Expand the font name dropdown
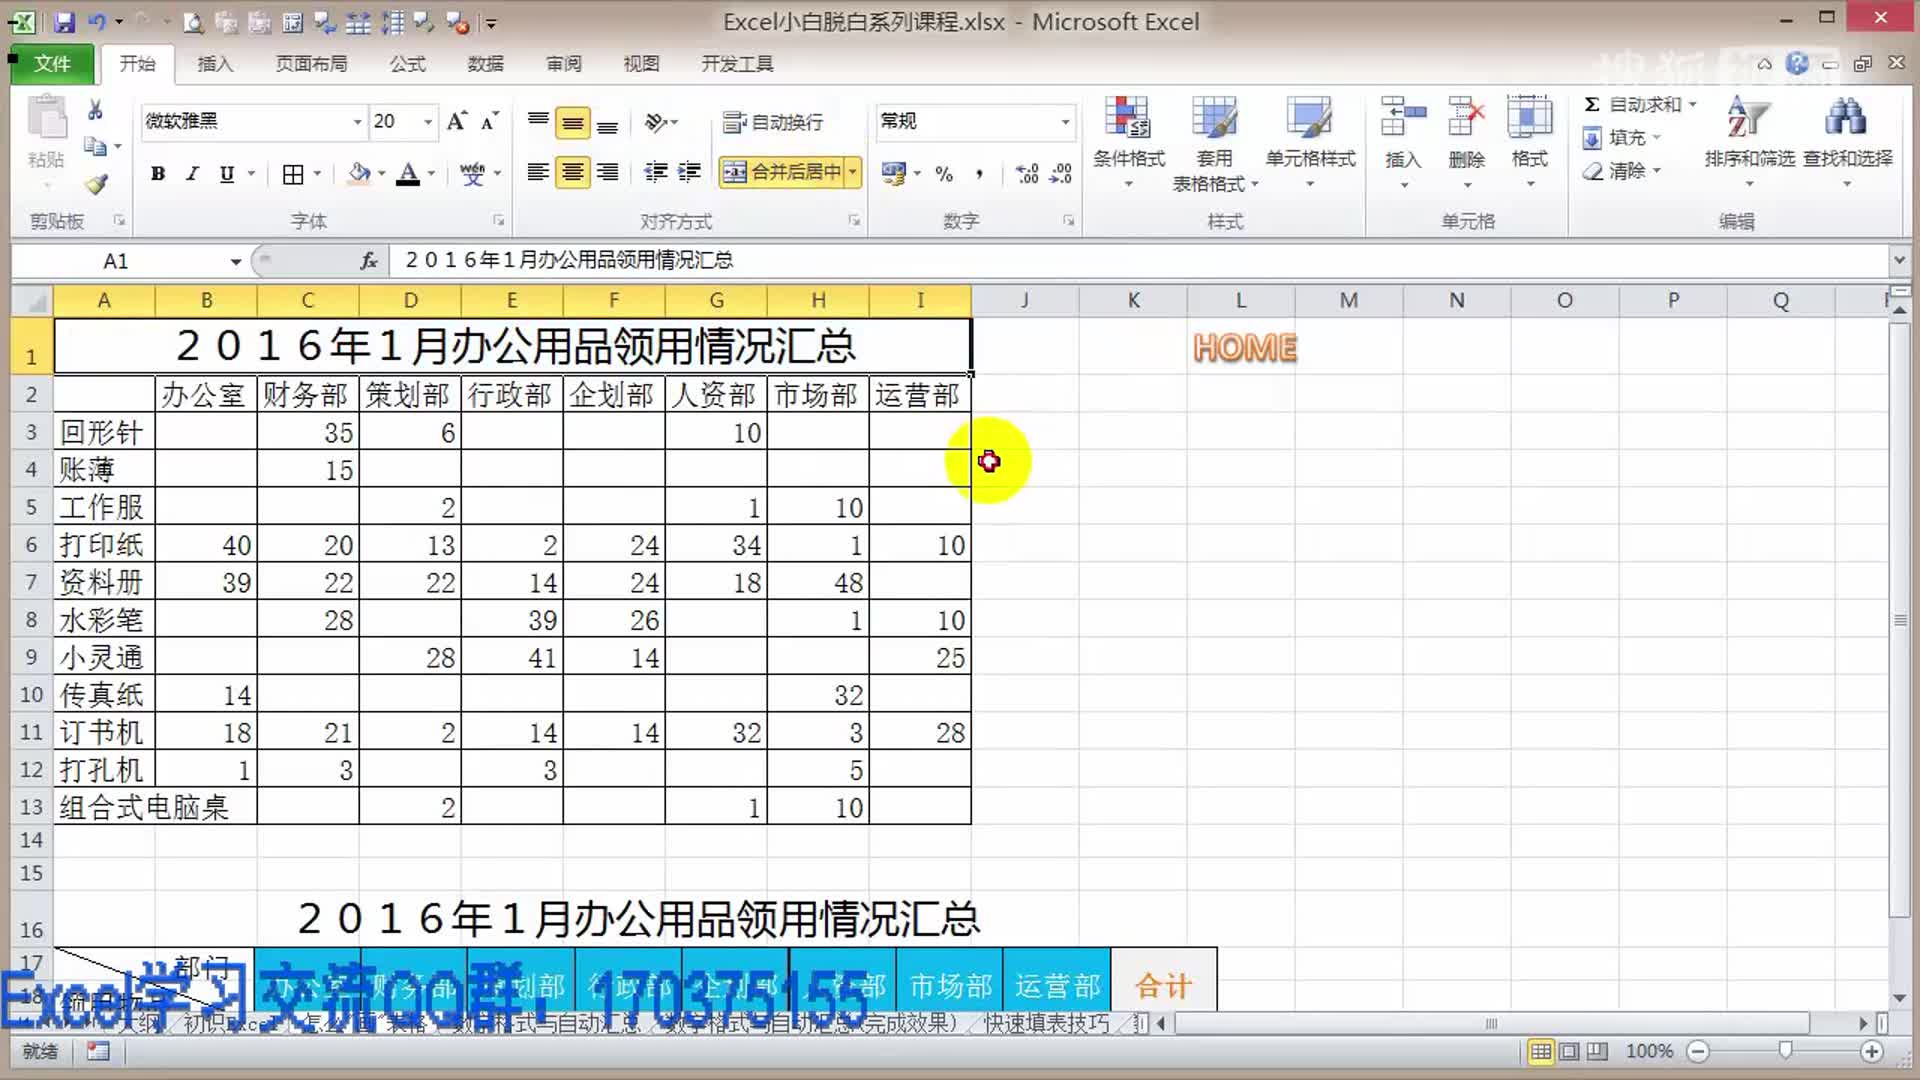The height and width of the screenshot is (1080, 1920). [357, 122]
